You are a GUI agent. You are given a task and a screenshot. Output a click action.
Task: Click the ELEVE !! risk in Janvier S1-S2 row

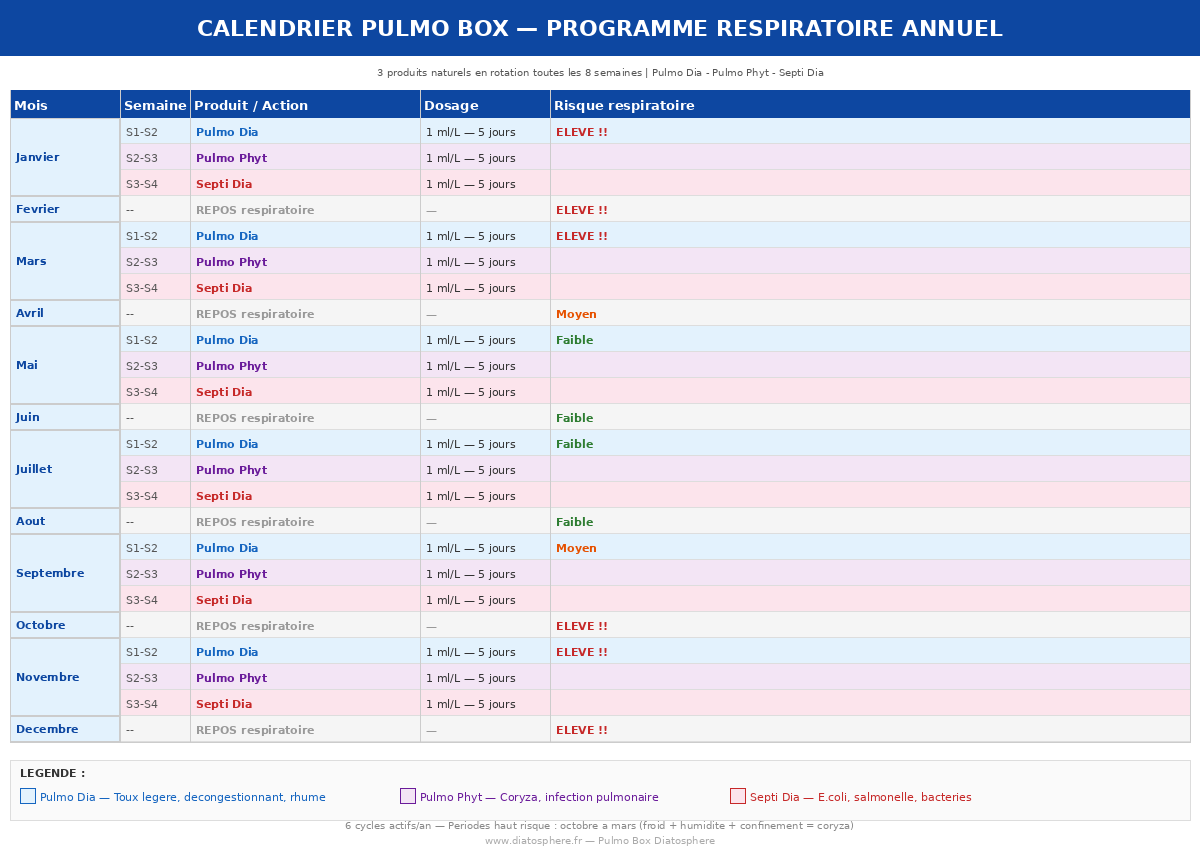point(582,132)
